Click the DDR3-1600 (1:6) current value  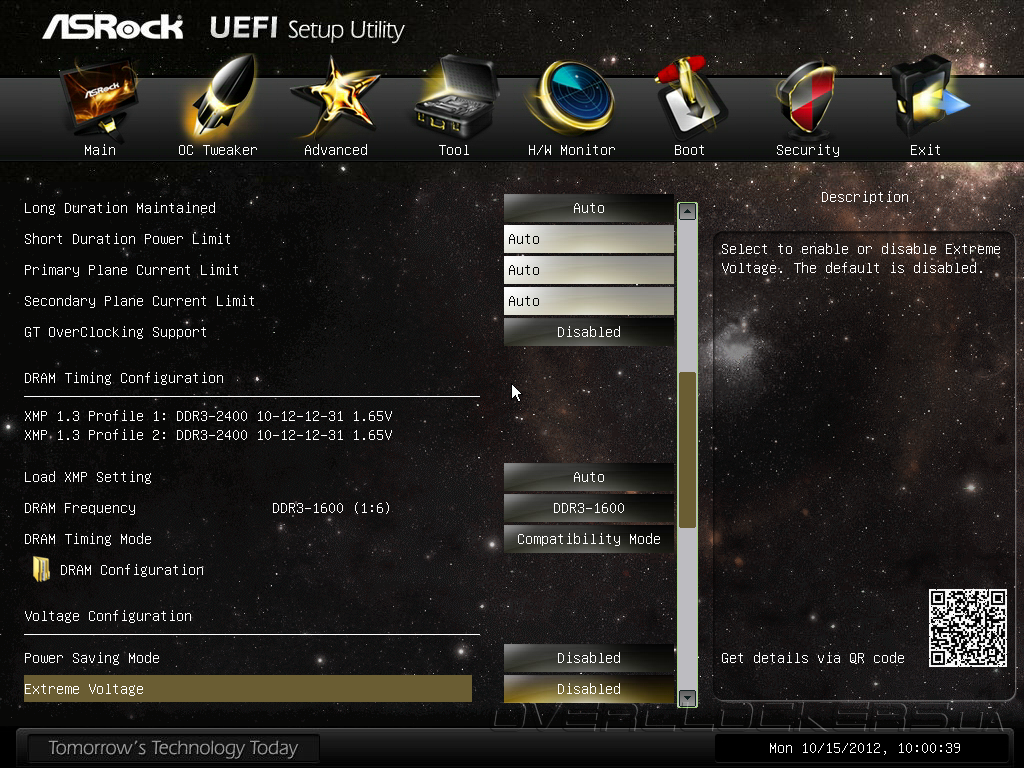tap(330, 508)
